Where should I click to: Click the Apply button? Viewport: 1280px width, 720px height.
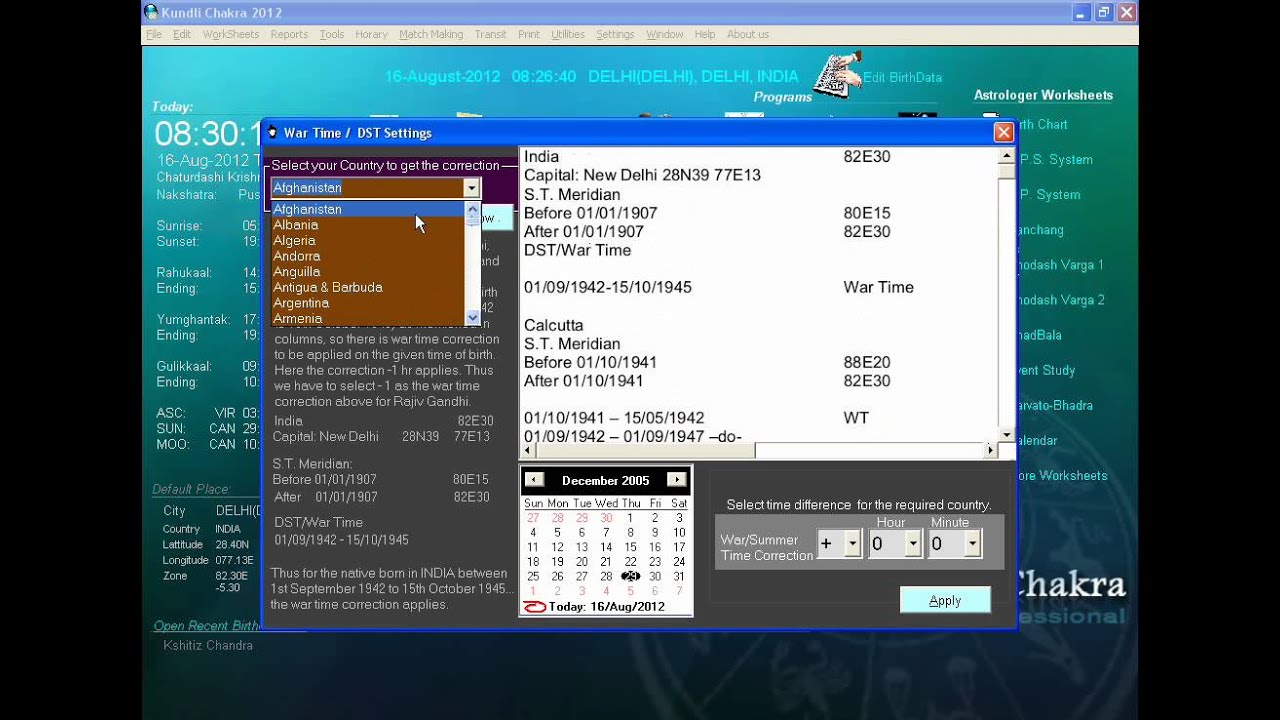click(945, 600)
